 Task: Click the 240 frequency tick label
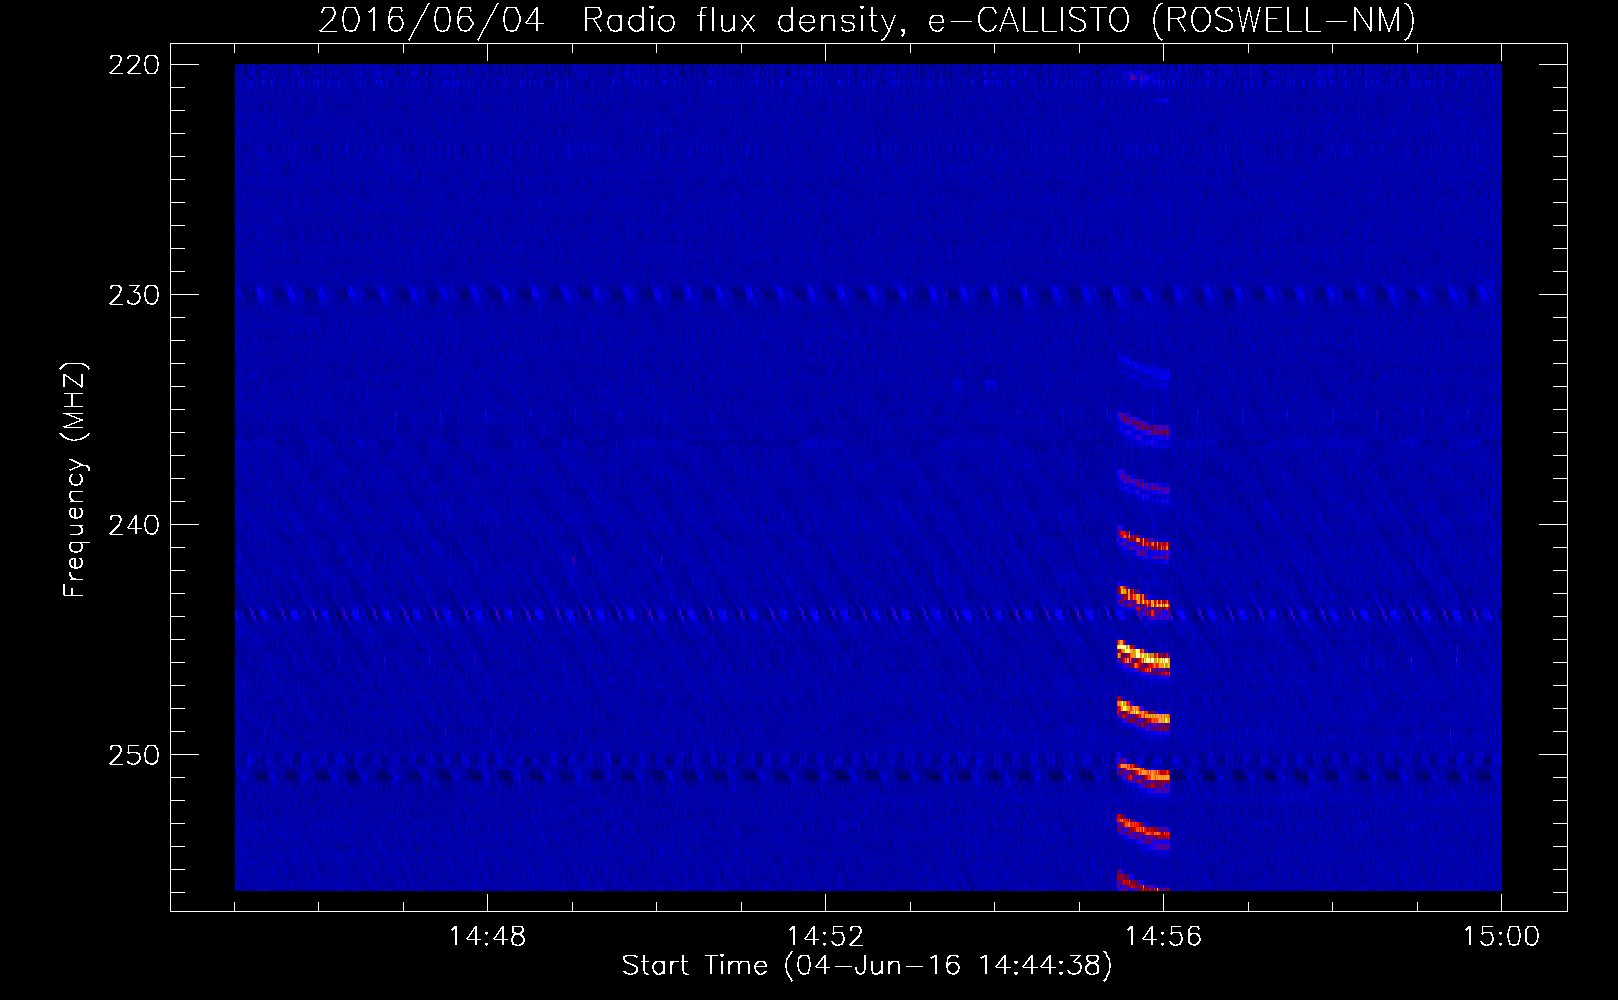133,525
